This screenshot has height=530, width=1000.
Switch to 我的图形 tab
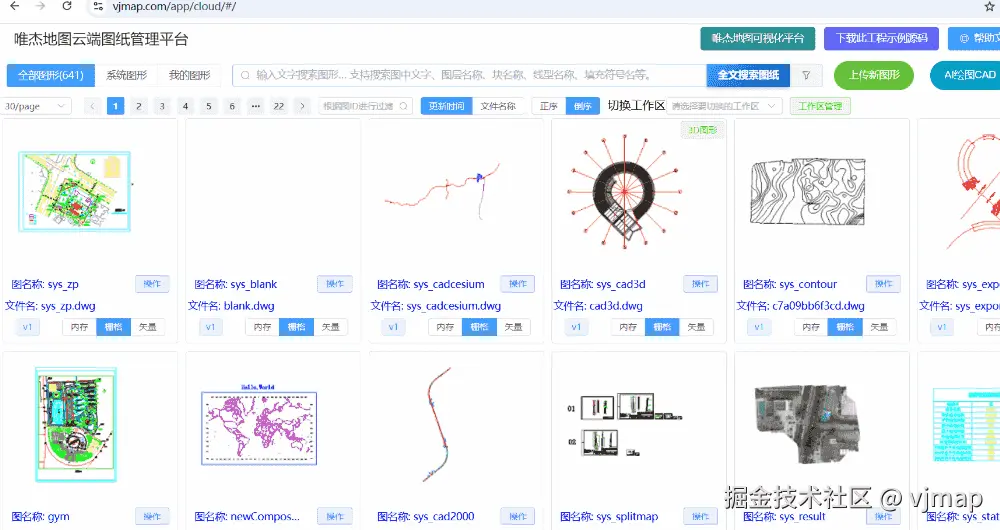[189, 75]
